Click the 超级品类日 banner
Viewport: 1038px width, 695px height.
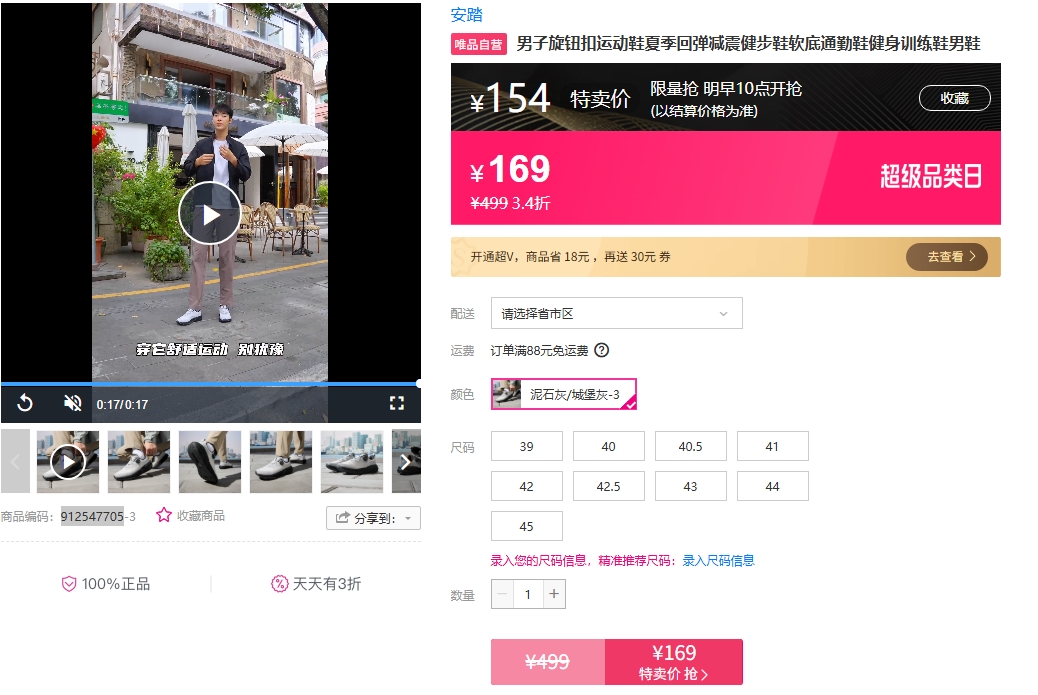(930, 177)
